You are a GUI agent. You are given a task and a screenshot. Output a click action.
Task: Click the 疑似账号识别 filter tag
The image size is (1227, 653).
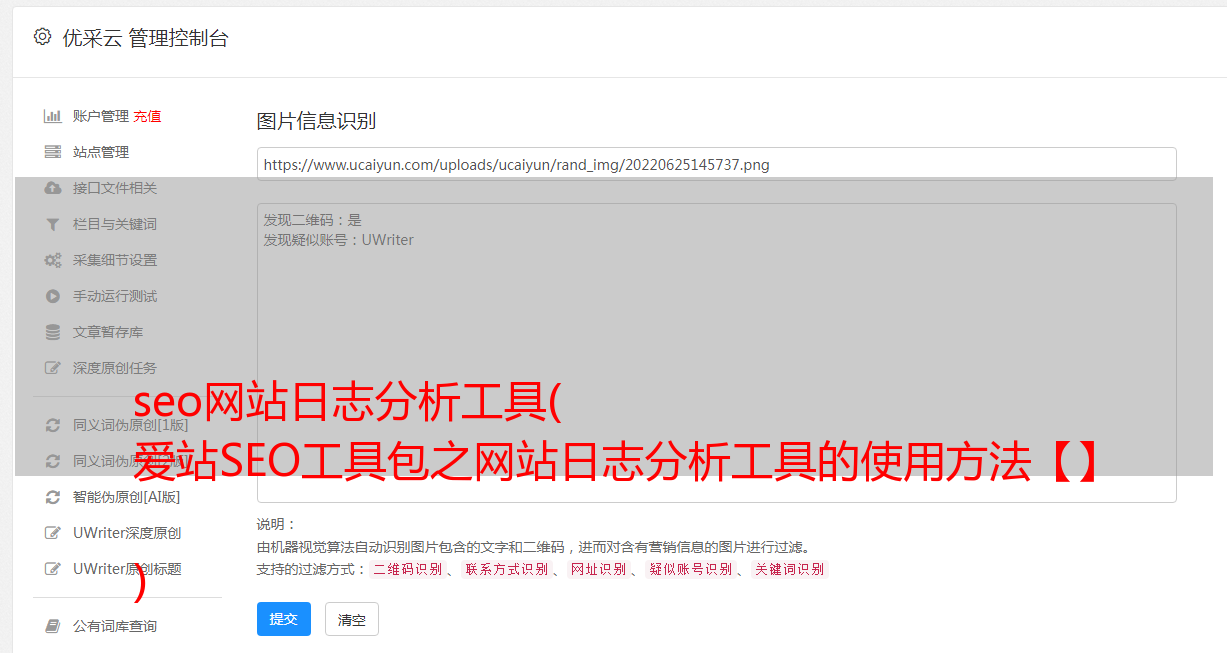click(x=691, y=569)
